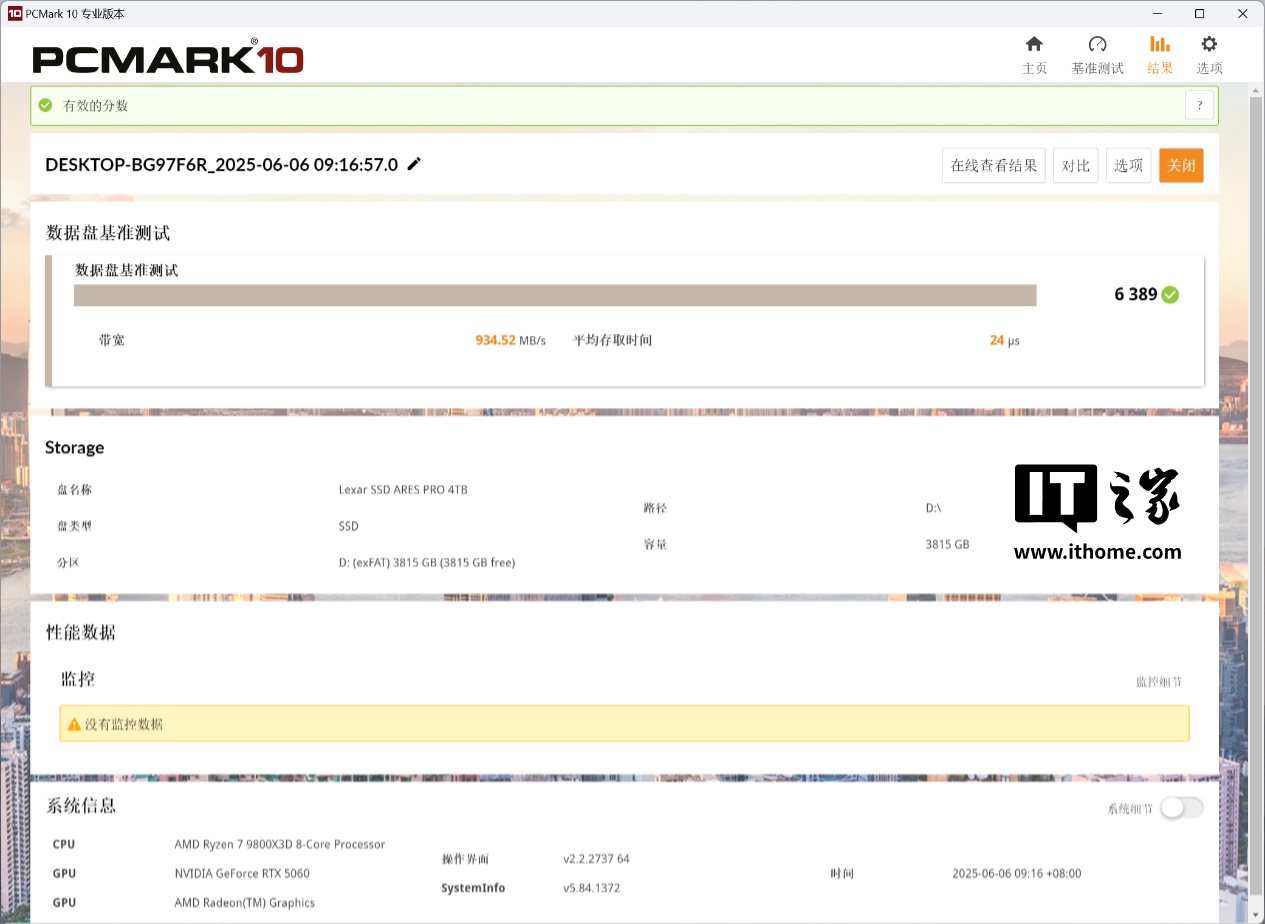
Task: Click View results online (在线查看结果) button
Action: tap(993, 166)
